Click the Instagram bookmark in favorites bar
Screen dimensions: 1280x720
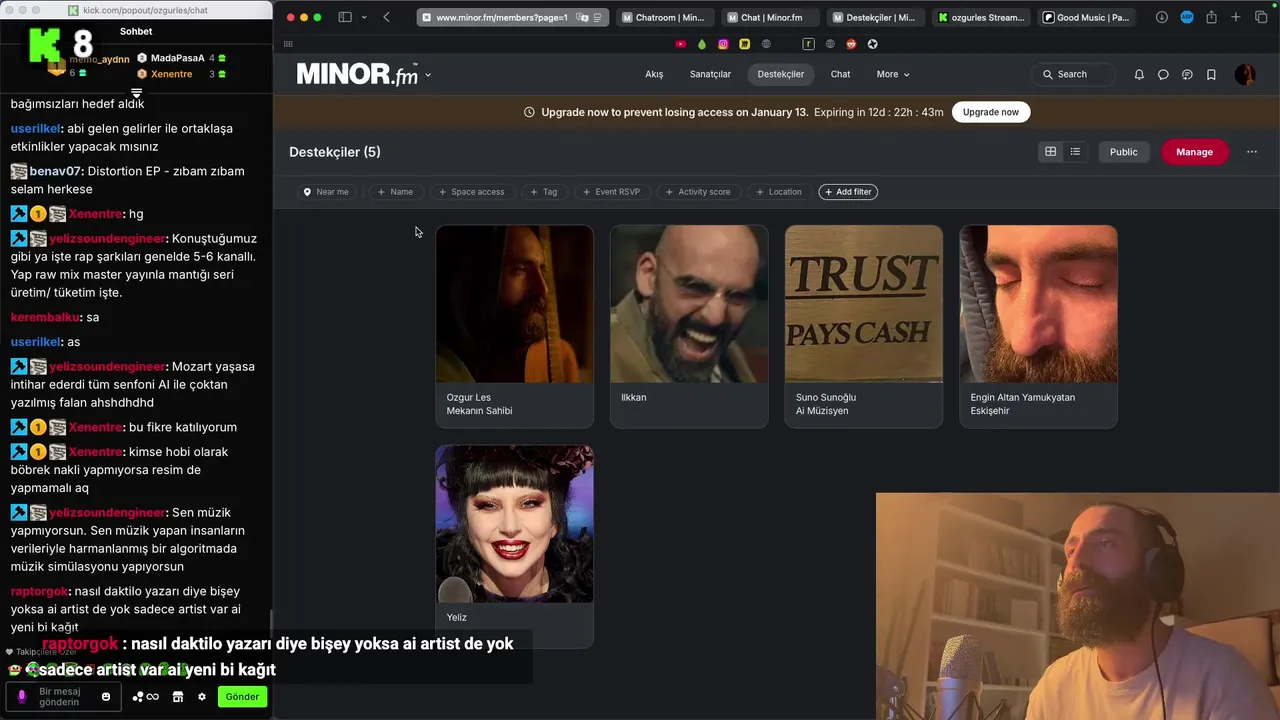click(723, 44)
